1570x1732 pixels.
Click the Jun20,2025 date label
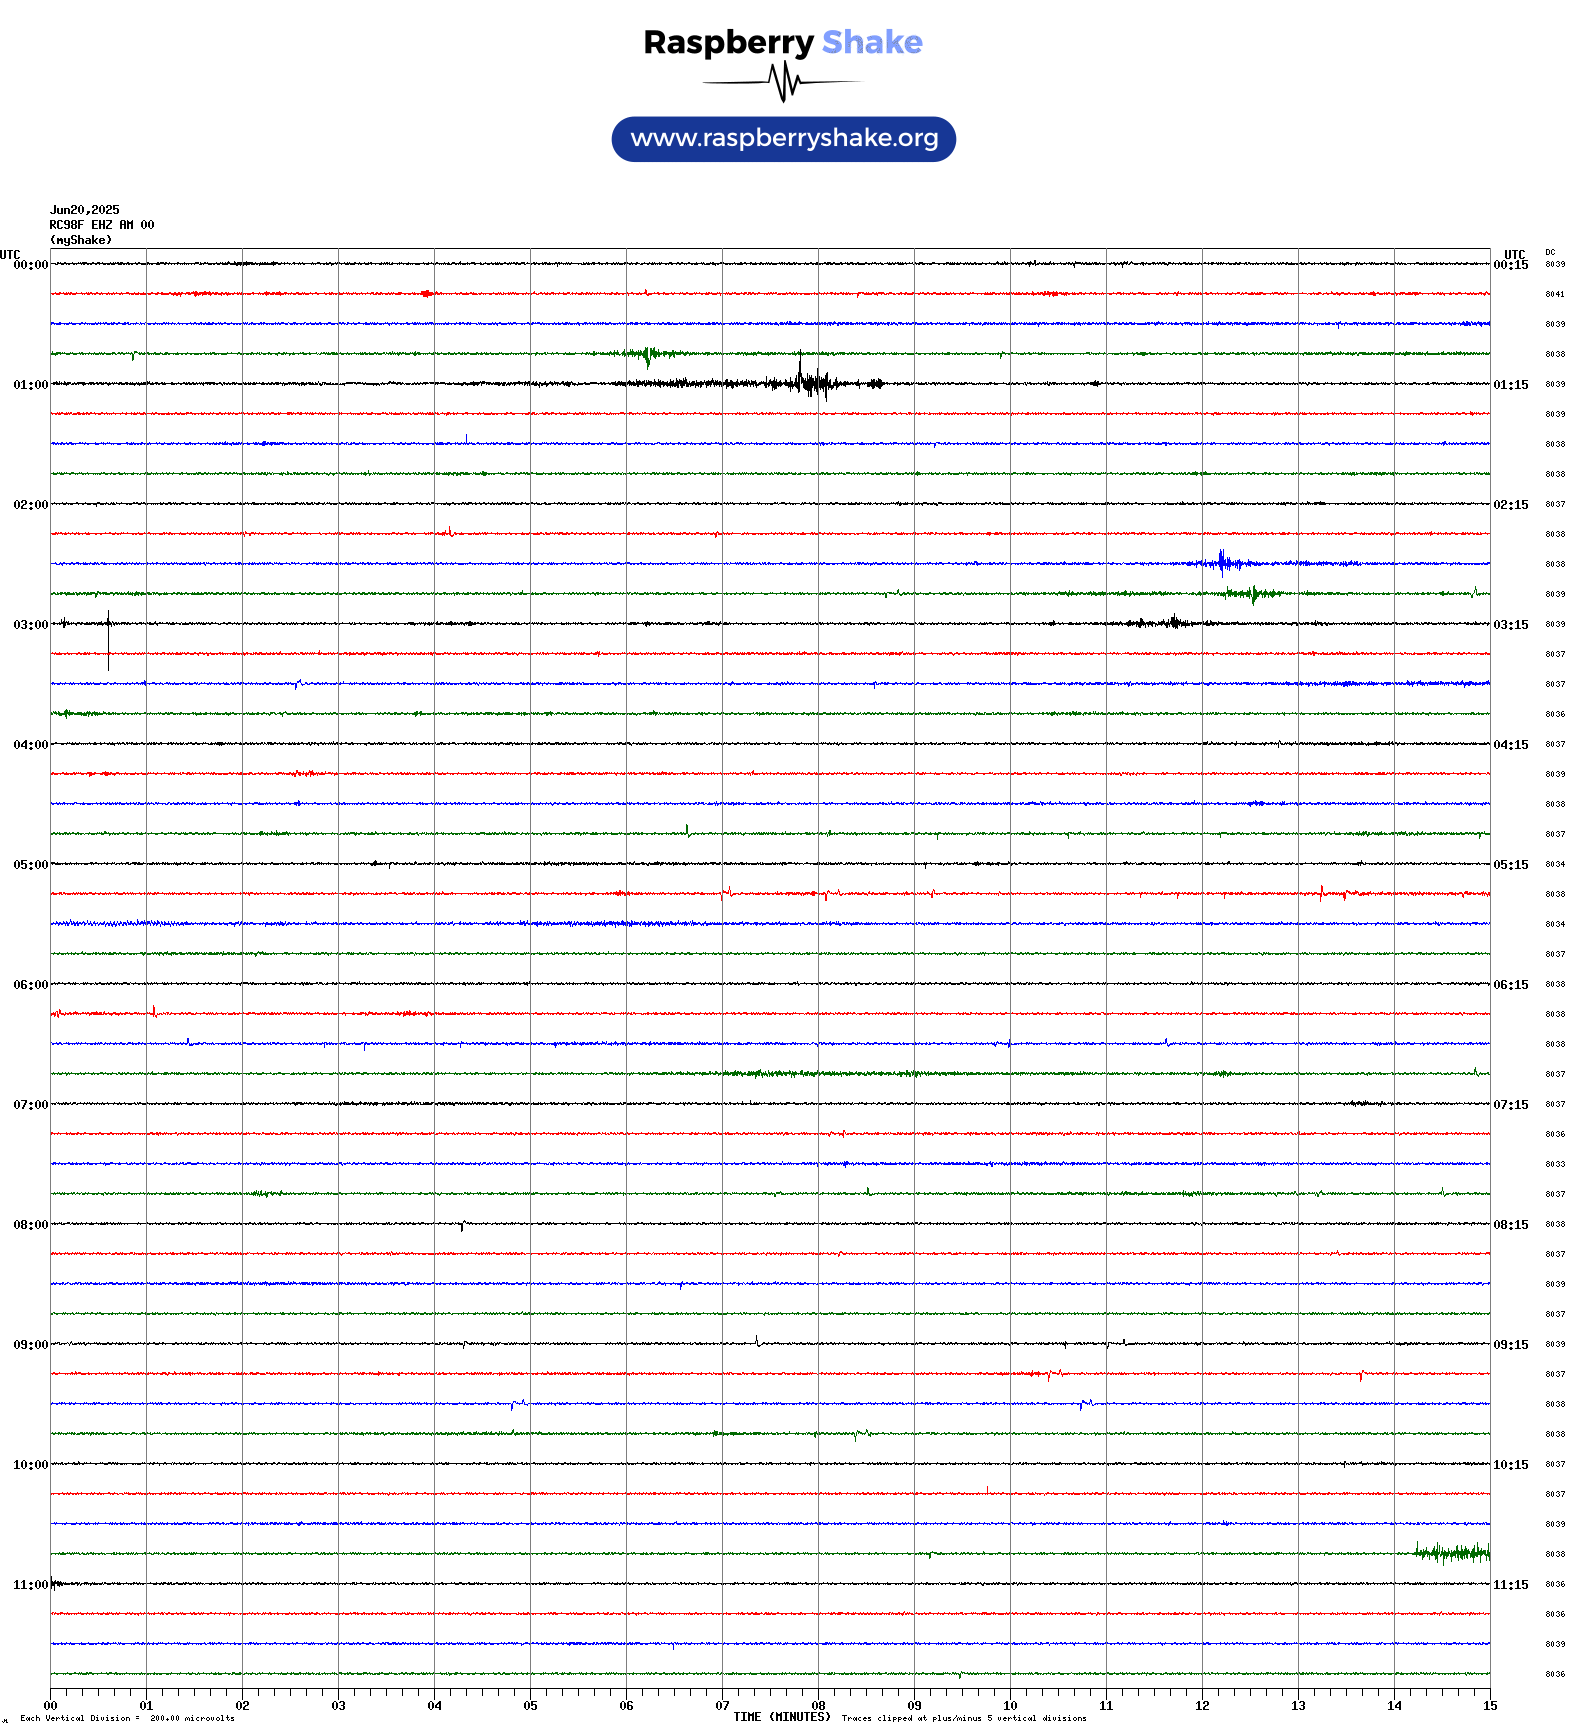[85, 210]
